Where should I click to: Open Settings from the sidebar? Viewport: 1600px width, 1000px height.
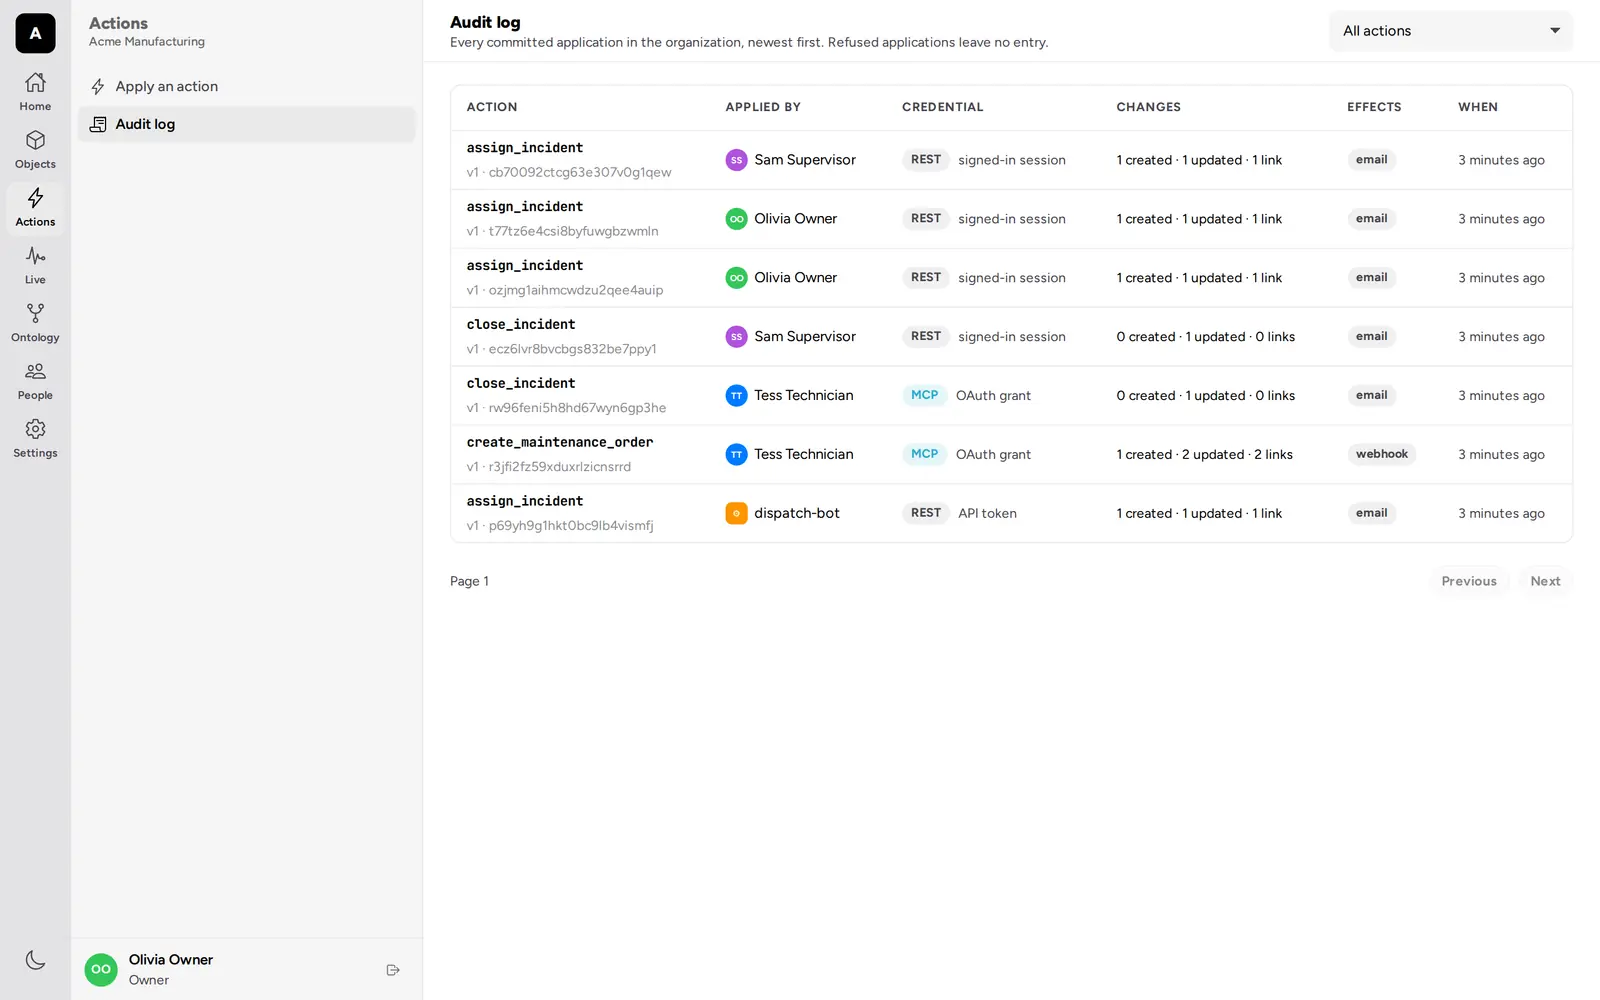point(35,439)
